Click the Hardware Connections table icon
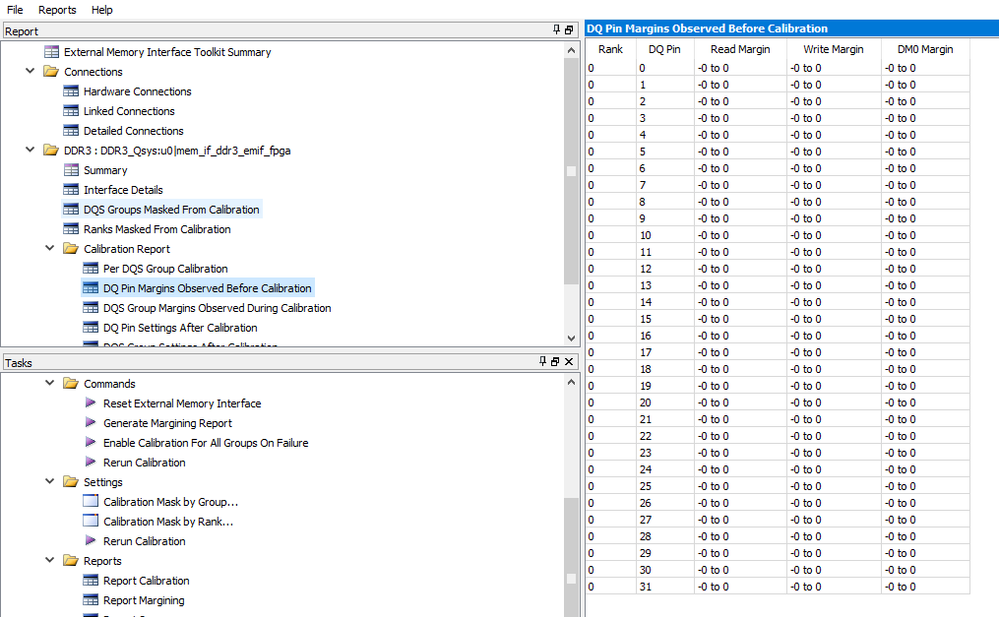Image resolution: width=999 pixels, height=617 pixels. click(x=71, y=92)
